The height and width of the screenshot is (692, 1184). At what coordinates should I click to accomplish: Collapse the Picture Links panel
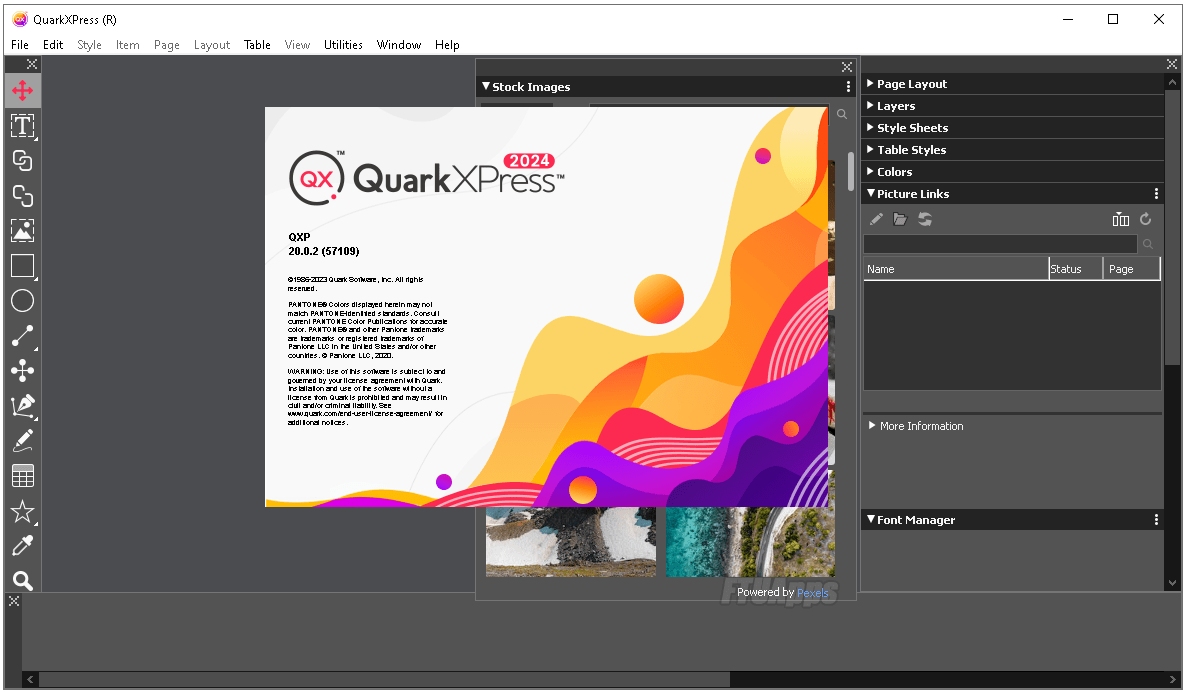click(871, 193)
